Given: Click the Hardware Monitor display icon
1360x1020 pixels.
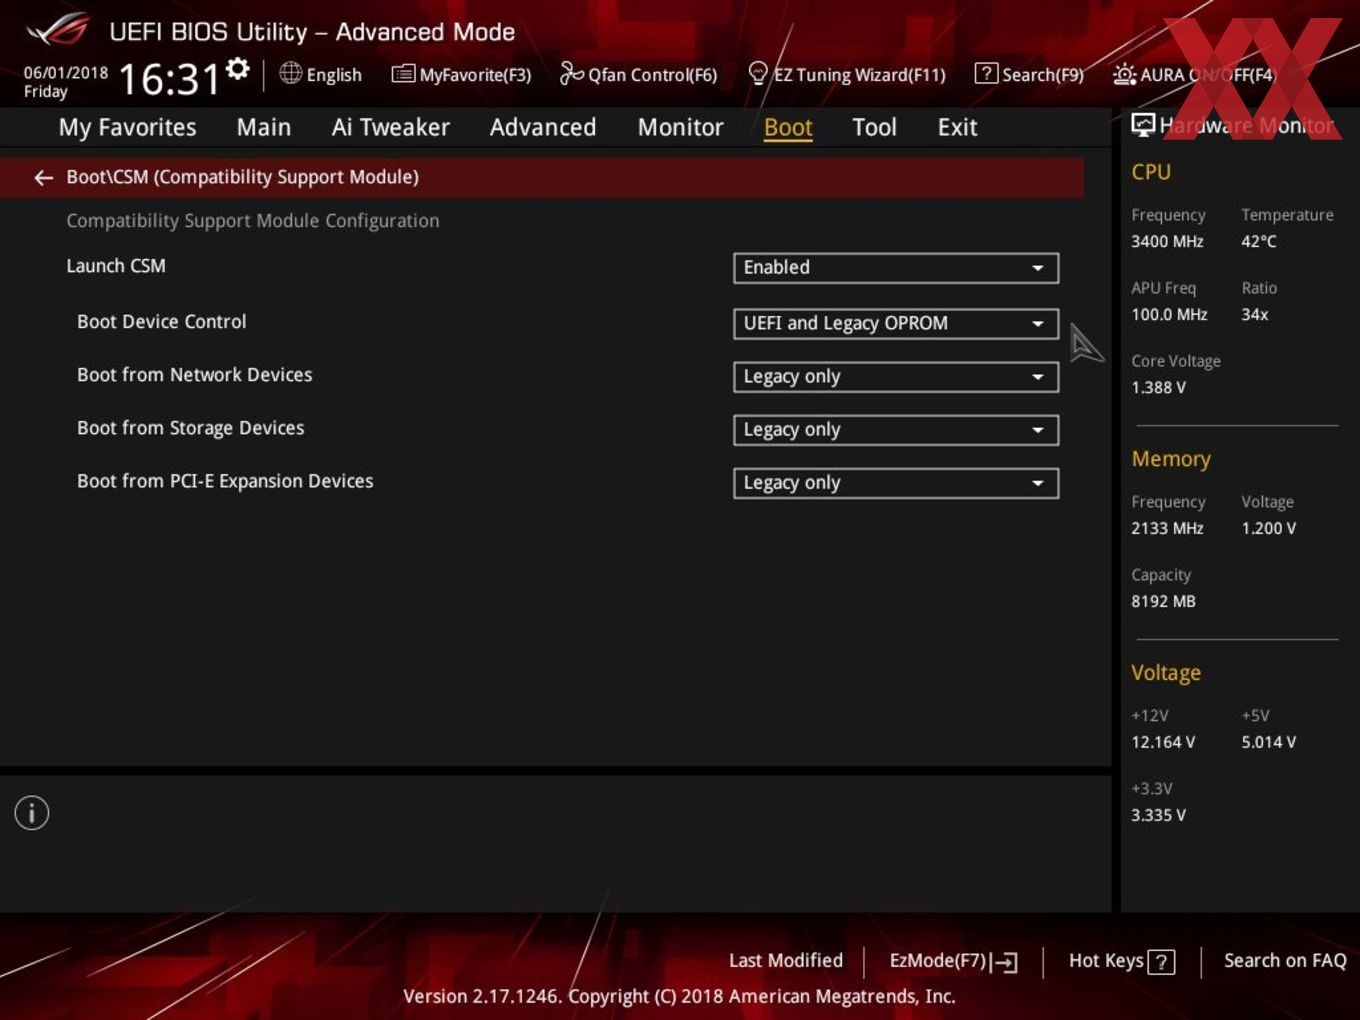Looking at the screenshot, I should pyautogui.click(x=1143, y=124).
